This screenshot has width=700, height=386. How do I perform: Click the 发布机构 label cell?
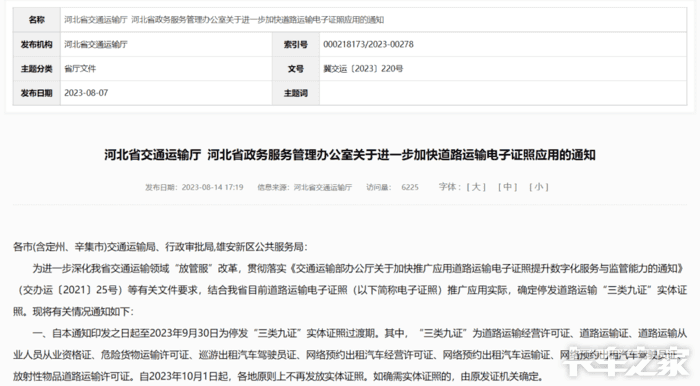coord(37,44)
